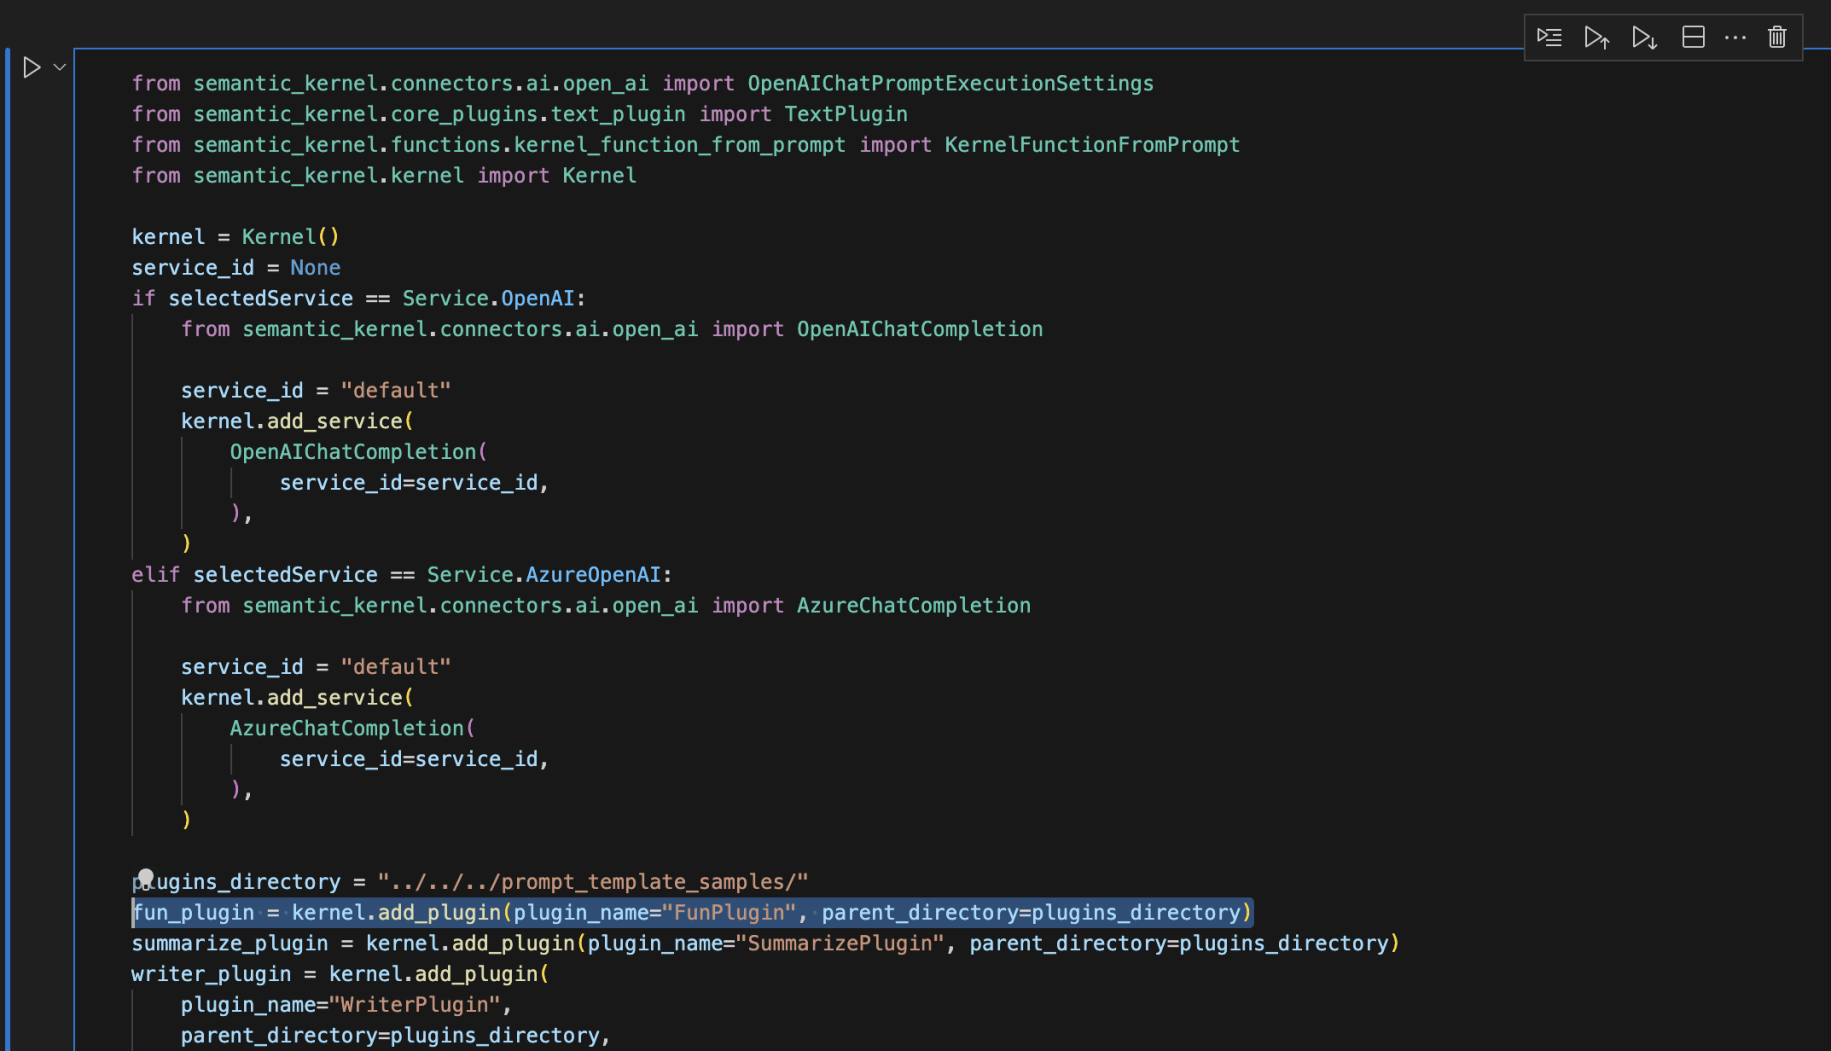The image size is (1831, 1051).
Task: Click the prompt_template_samples path string
Action: click(592, 882)
